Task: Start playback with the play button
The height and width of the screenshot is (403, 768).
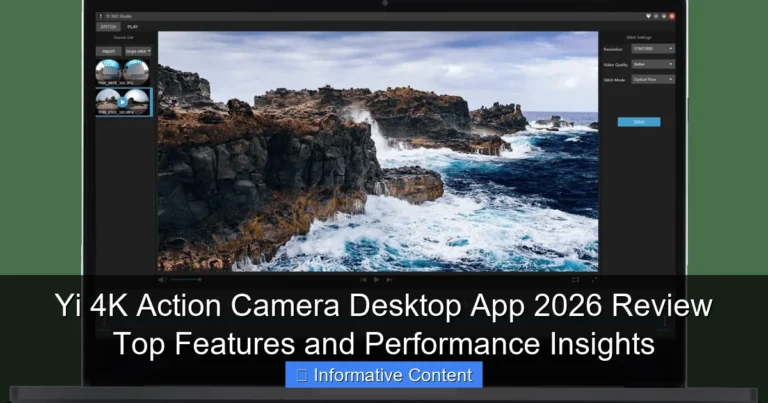Action: tap(376, 280)
